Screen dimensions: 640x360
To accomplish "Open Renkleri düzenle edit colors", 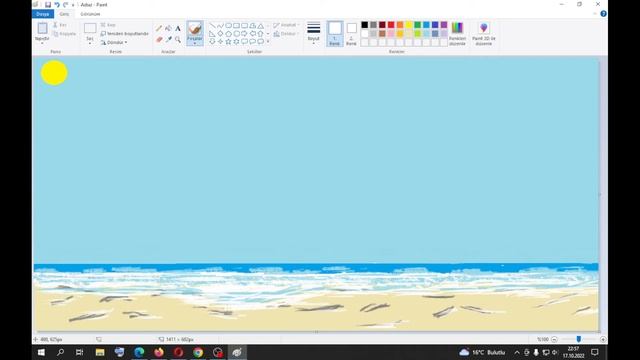I will [457, 33].
